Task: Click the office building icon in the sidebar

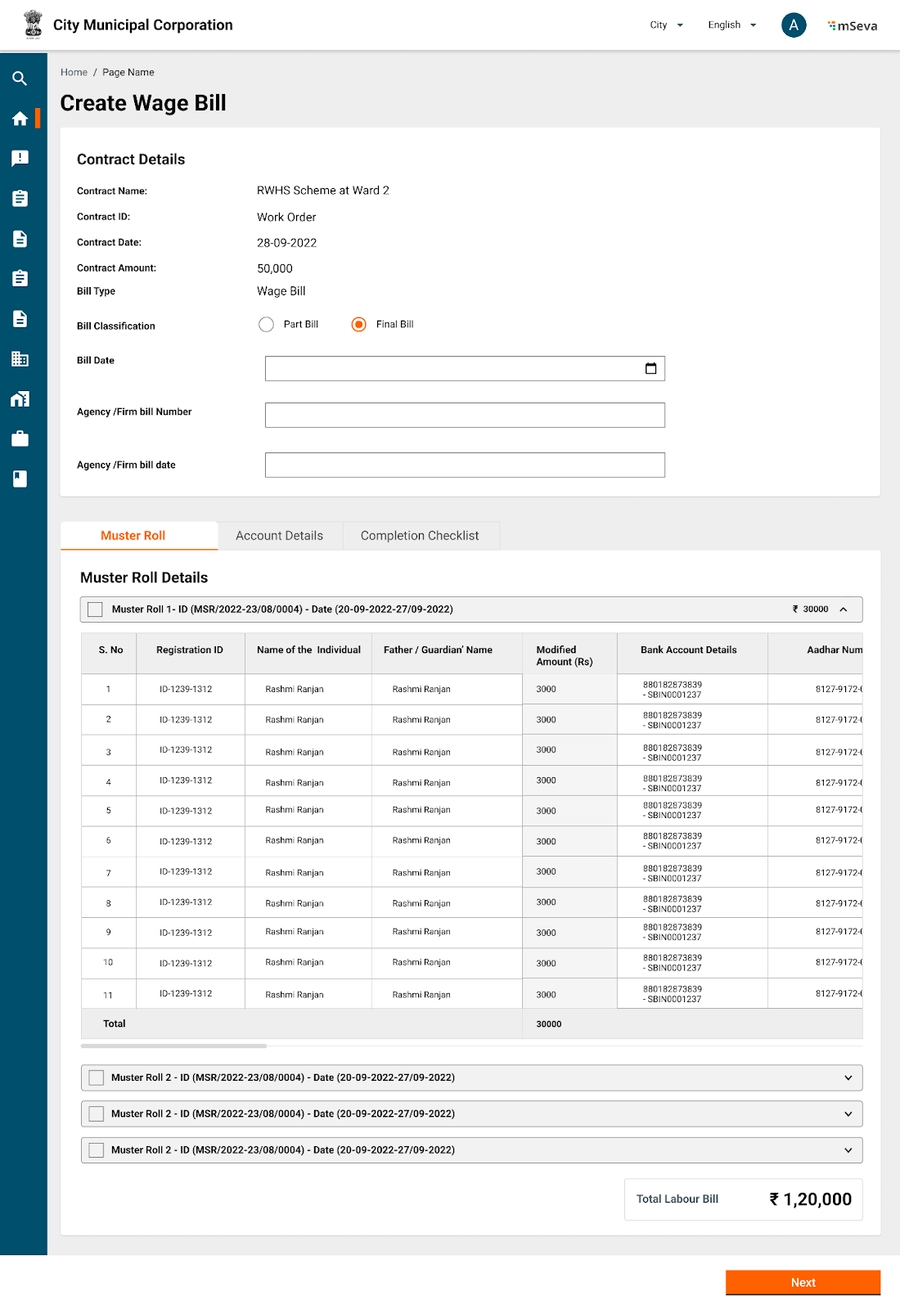Action: tap(19, 359)
